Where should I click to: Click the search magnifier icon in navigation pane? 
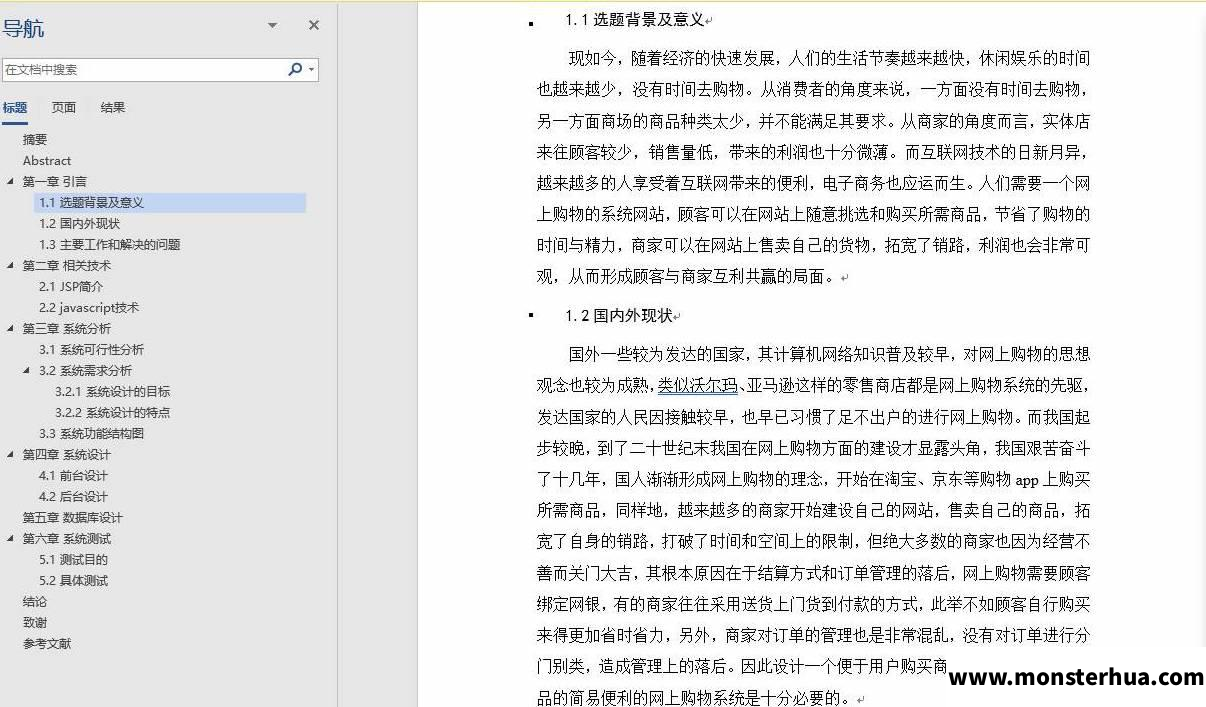pyautogui.click(x=294, y=69)
